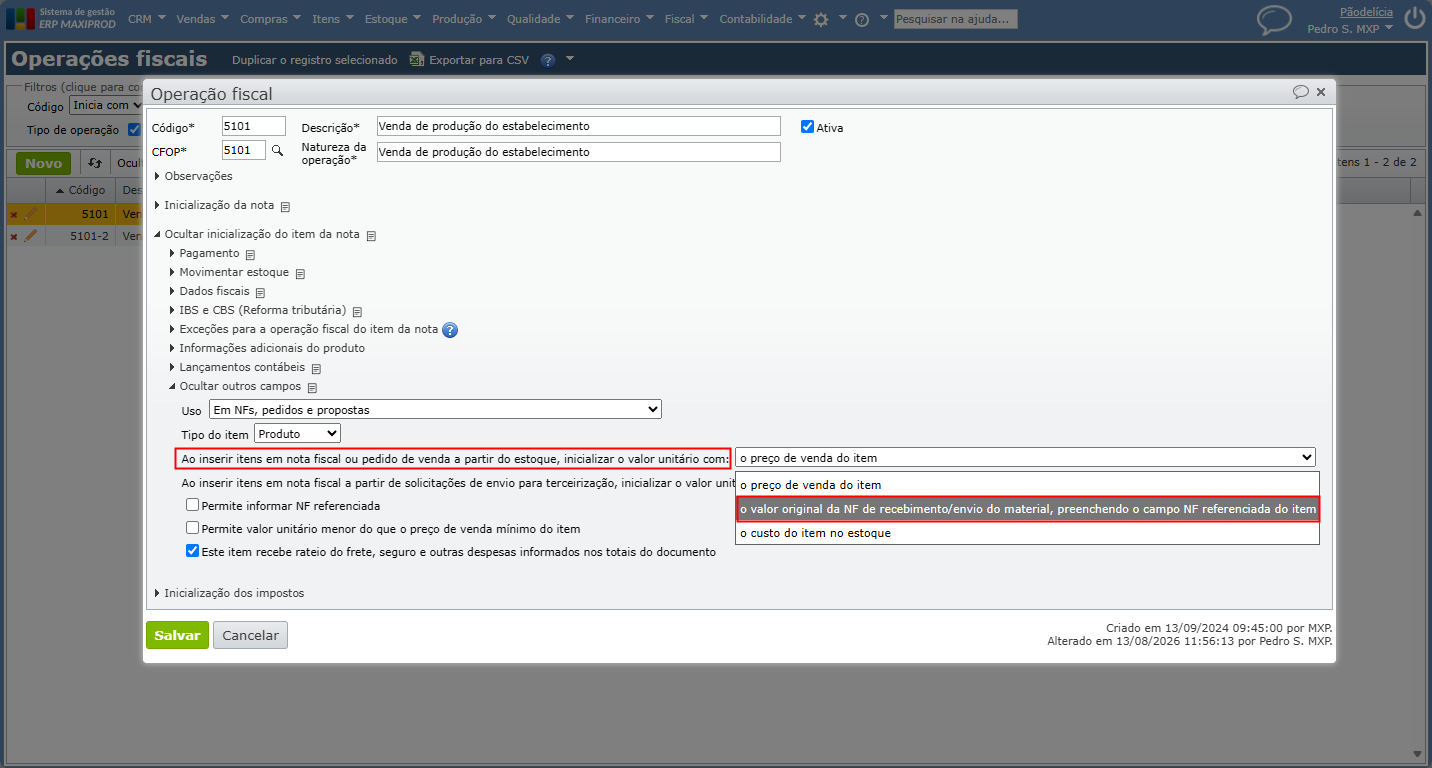Open the Financeiro menu
This screenshot has height=768, width=1432.
(619, 19)
